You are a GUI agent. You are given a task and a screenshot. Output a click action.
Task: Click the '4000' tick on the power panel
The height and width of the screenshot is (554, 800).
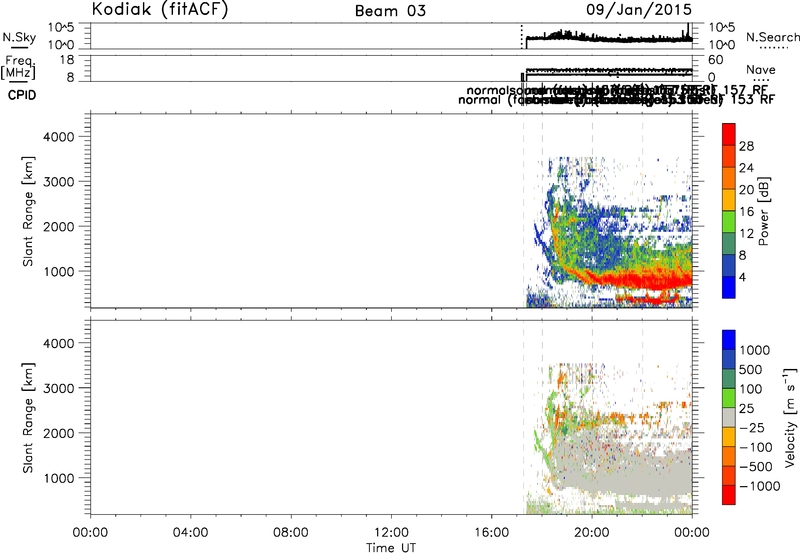(x=58, y=137)
